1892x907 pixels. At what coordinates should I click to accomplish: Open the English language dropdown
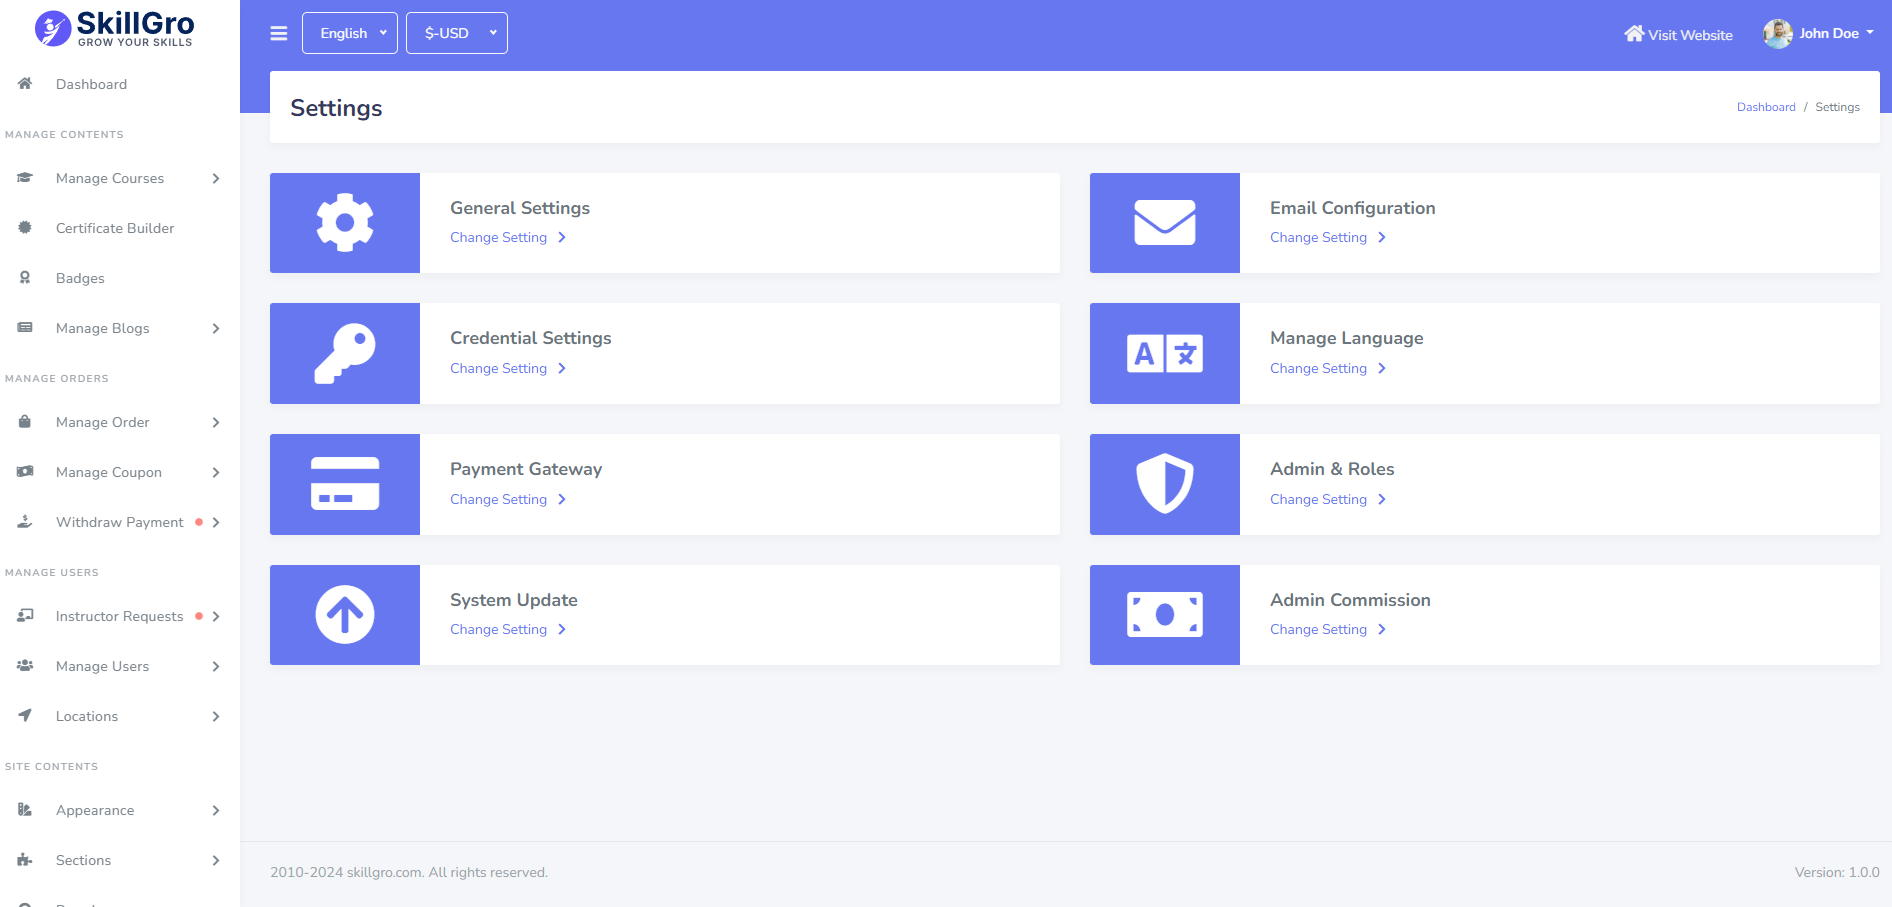[350, 33]
